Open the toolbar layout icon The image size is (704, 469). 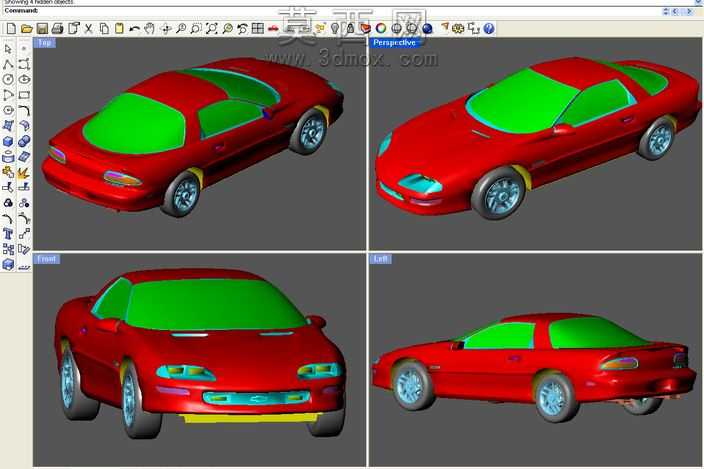[474, 29]
